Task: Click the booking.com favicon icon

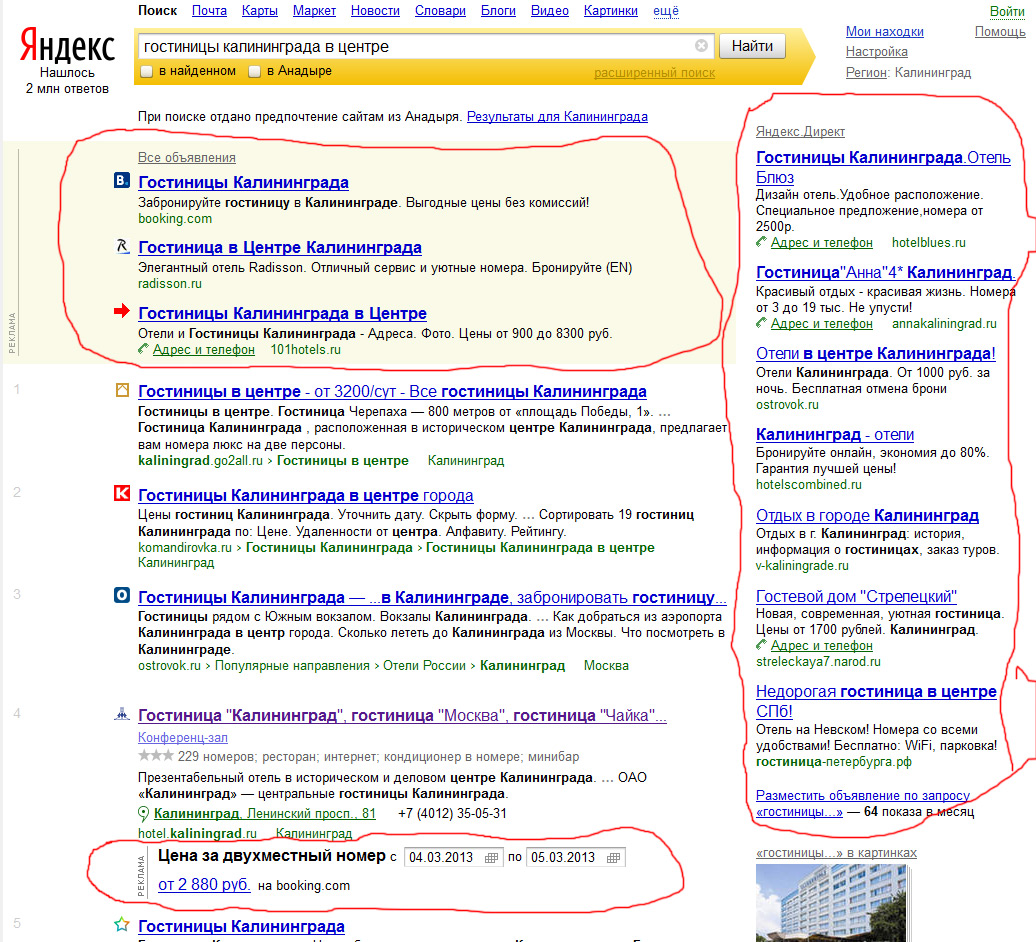Action: coord(122,180)
